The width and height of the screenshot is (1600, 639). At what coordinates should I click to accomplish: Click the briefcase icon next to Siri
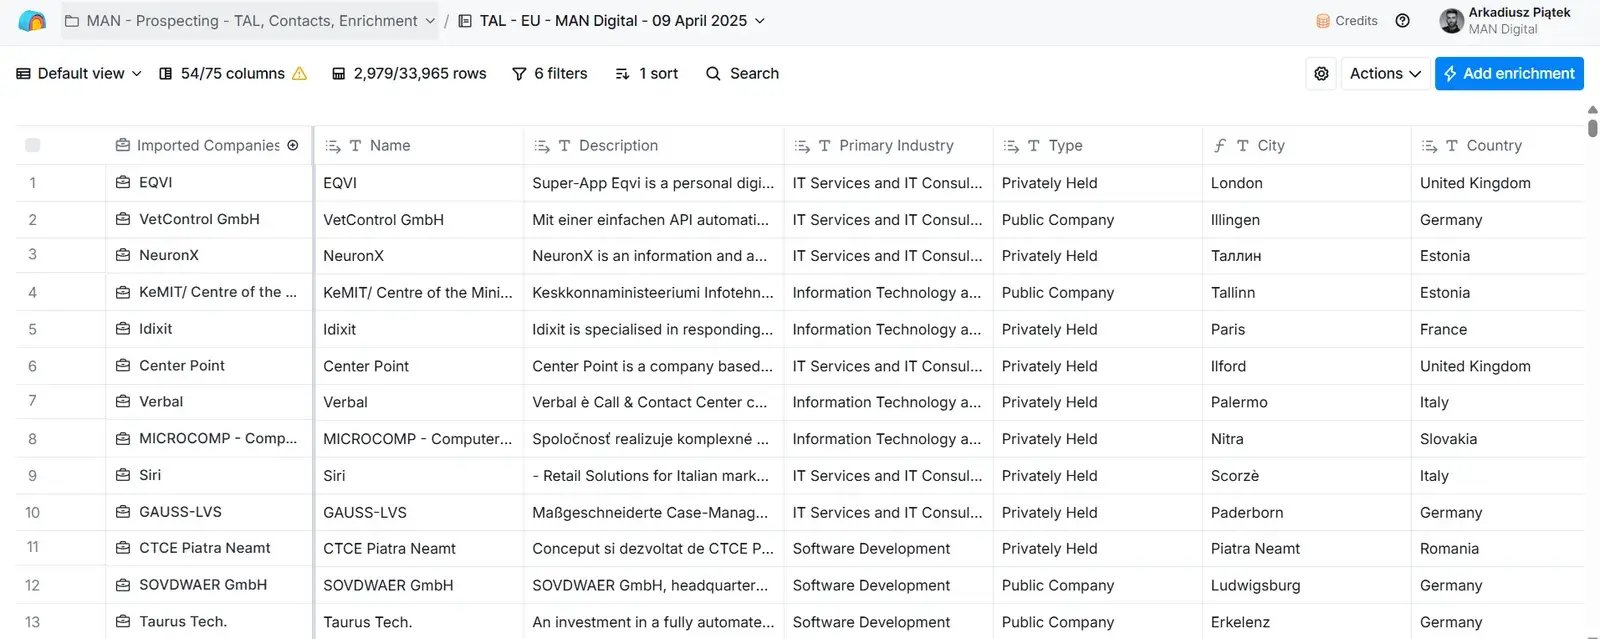click(x=123, y=475)
